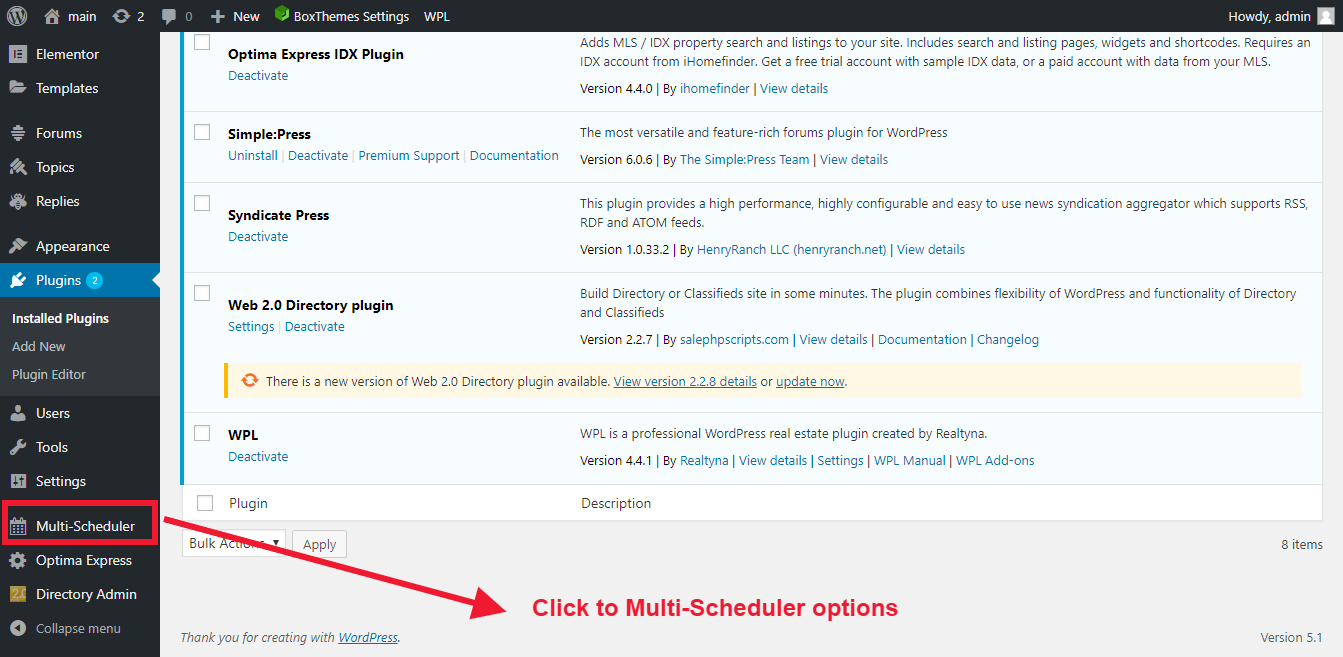Viewport: 1343px width, 657px height.
Task: Tick the Web 2.0 Directory plugin checkbox
Action: click(x=202, y=293)
